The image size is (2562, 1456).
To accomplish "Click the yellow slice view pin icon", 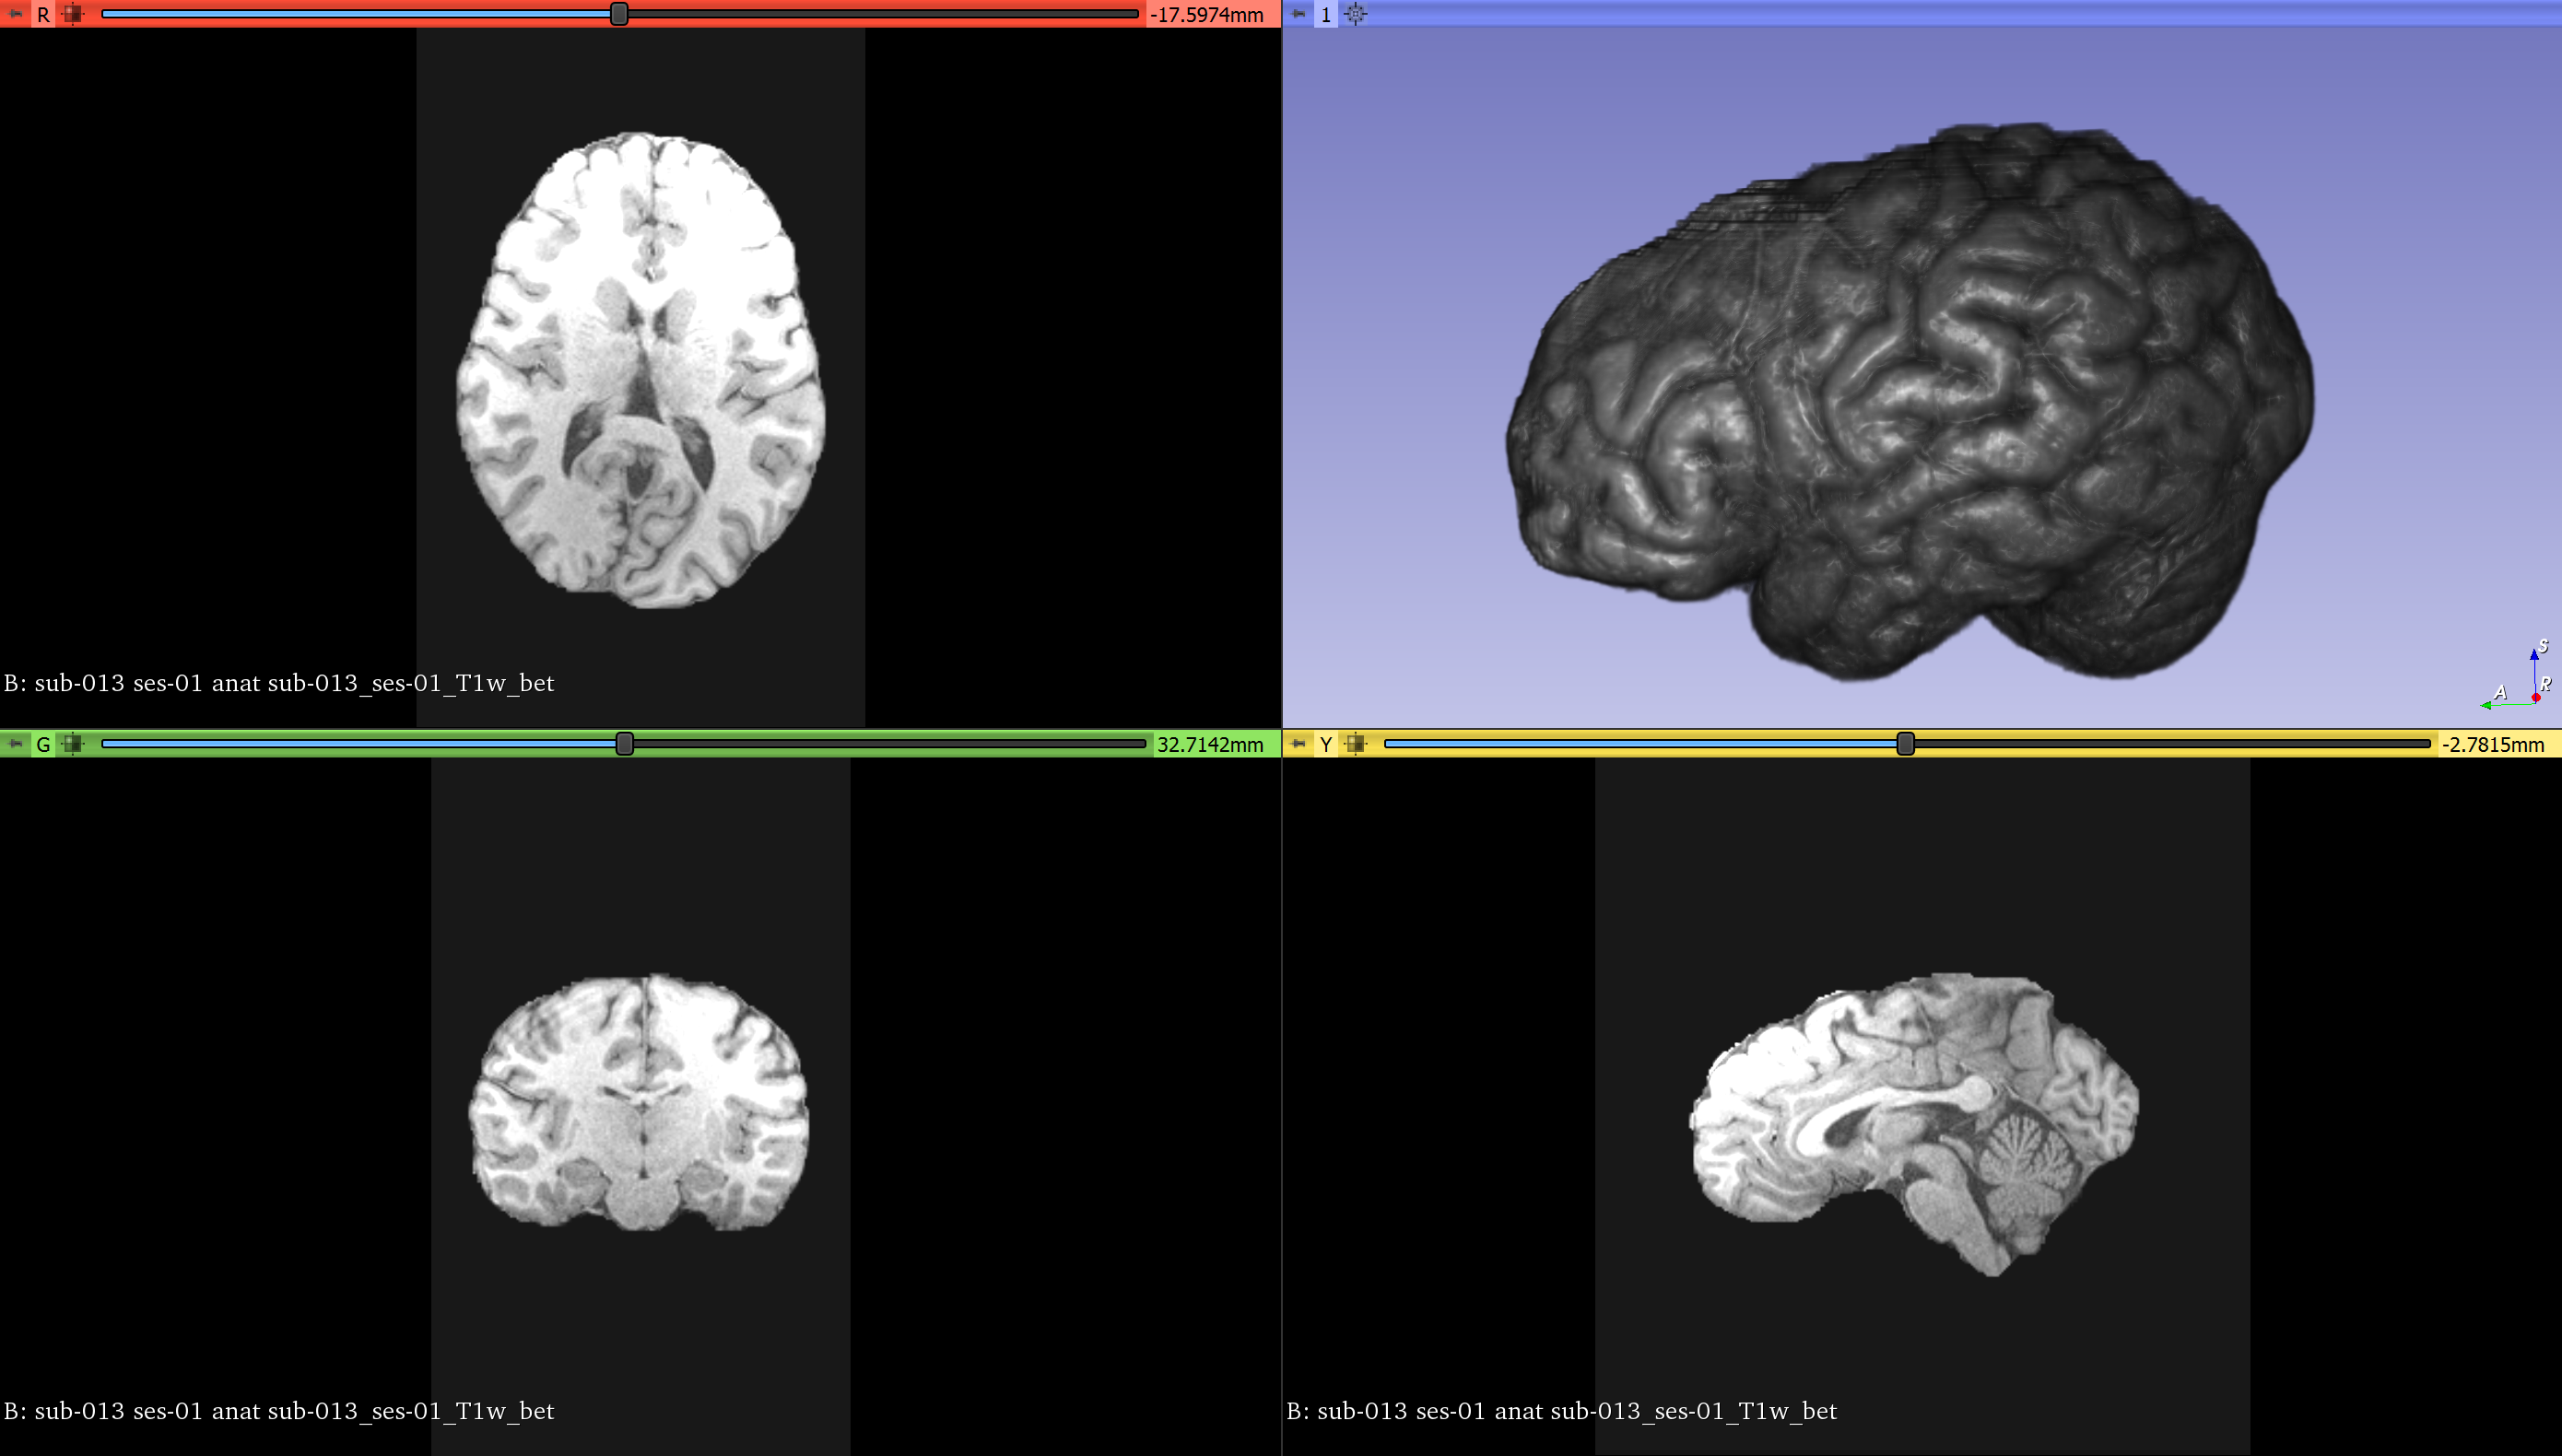I will click(x=1298, y=744).
